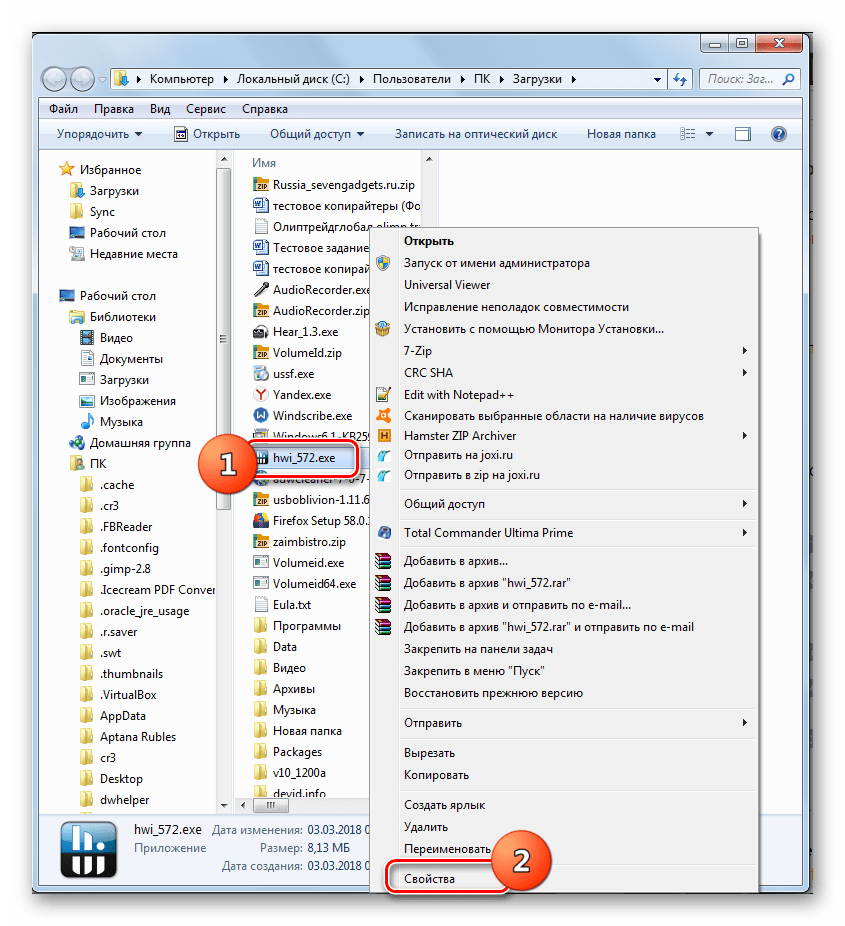Click the Install Monitor icon in context menu
Screen dimensions: 845x926
click(x=383, y=328)
